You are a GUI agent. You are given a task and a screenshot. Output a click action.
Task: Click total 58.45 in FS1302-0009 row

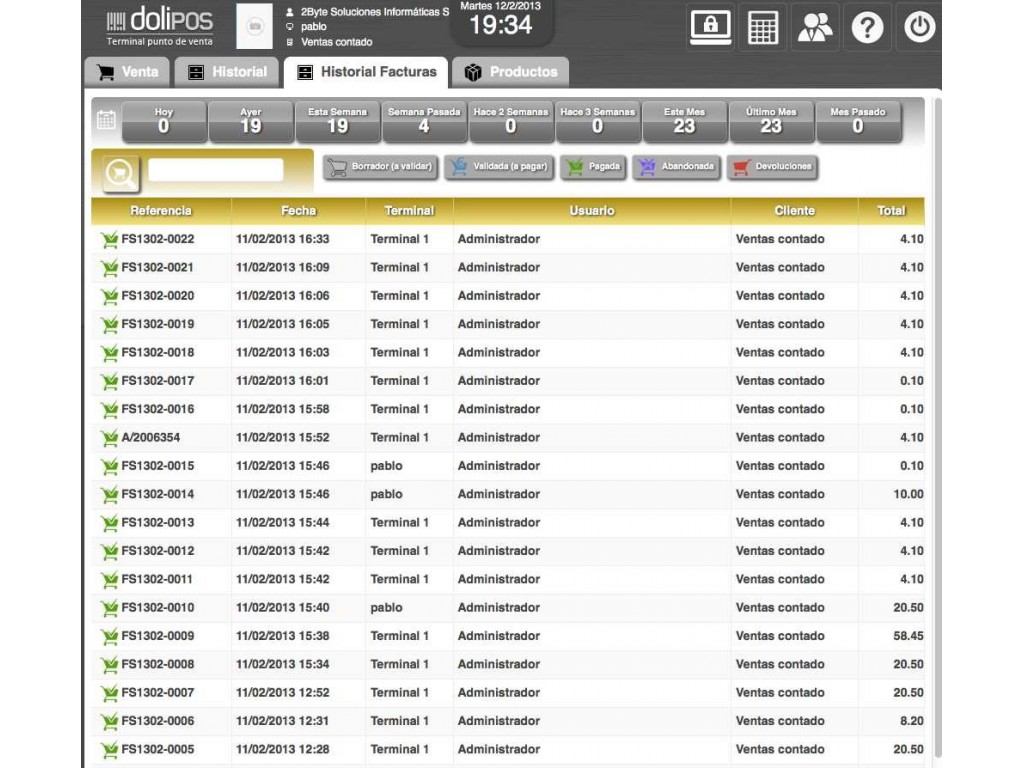pyautogui.click(x=908, y=636)
